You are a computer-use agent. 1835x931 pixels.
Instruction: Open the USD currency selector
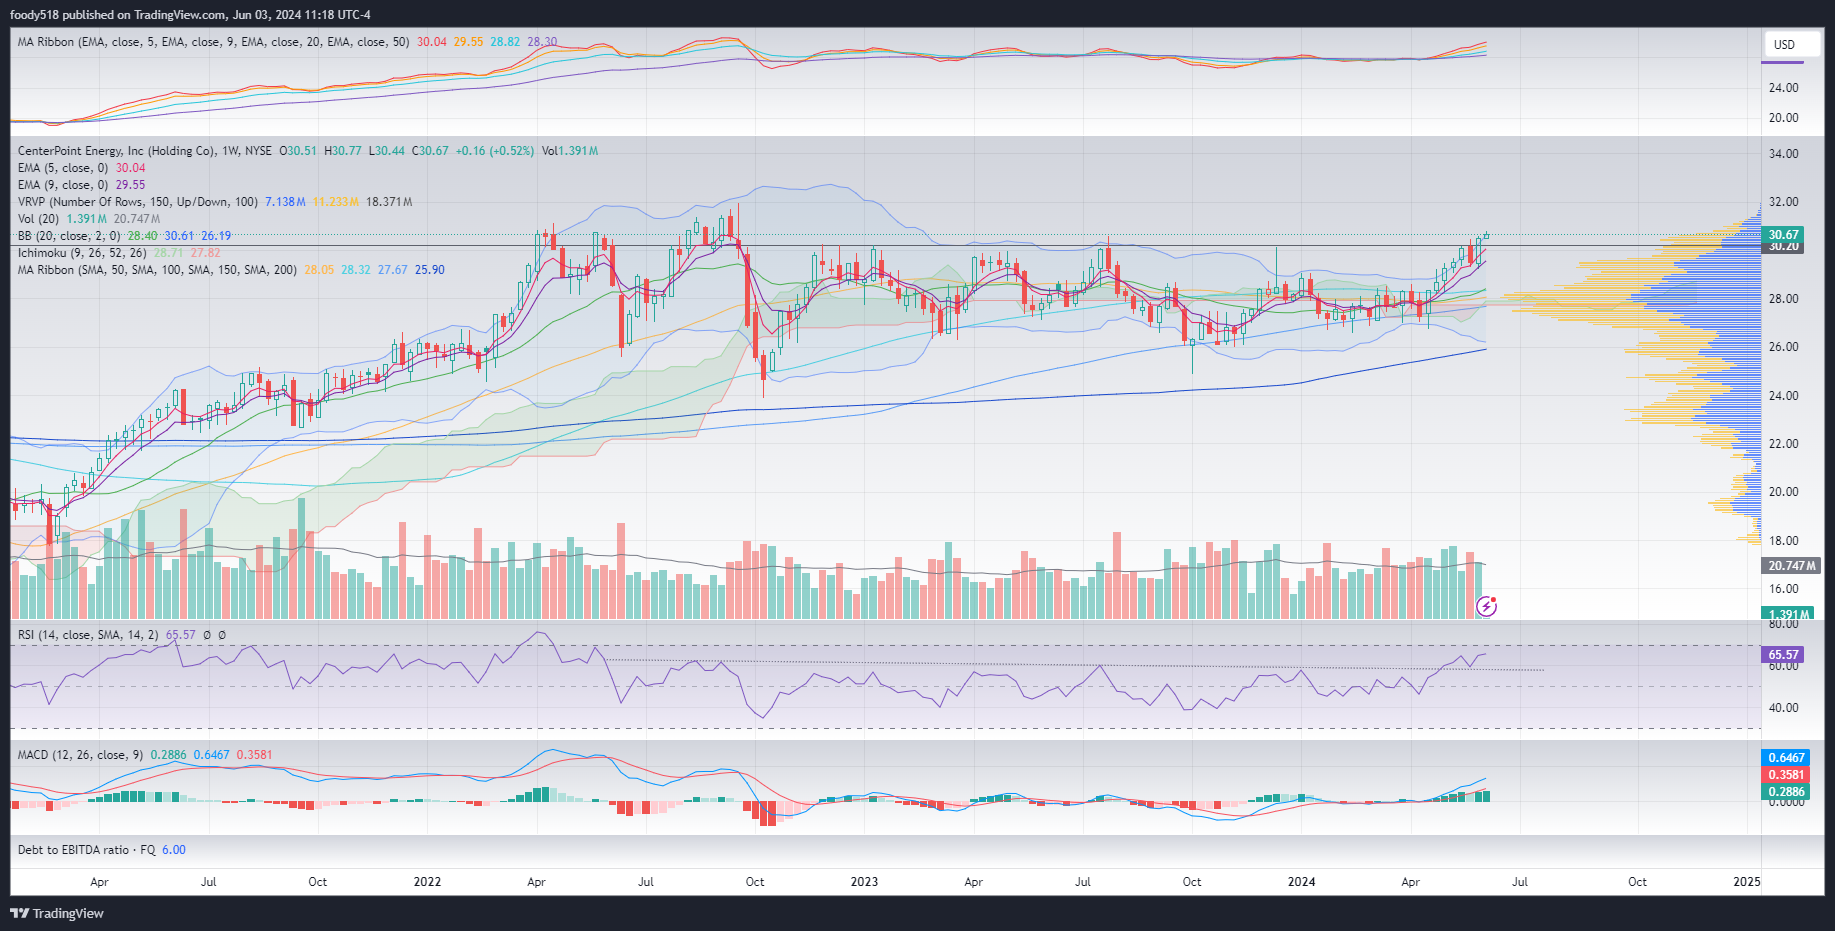pyautogui.click(x=1785, y=45)
